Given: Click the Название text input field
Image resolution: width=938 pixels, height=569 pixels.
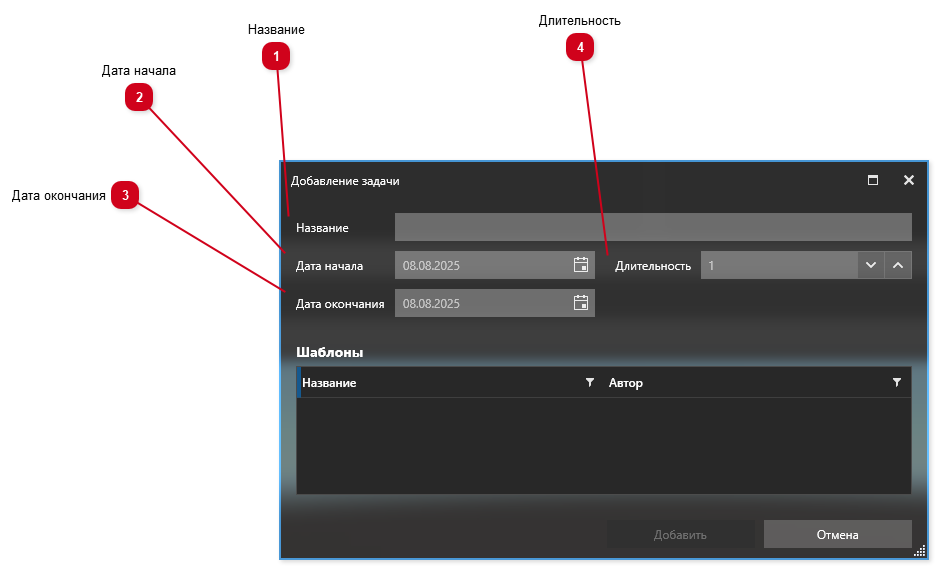Looking at the screenshot, I should [652, 227].
